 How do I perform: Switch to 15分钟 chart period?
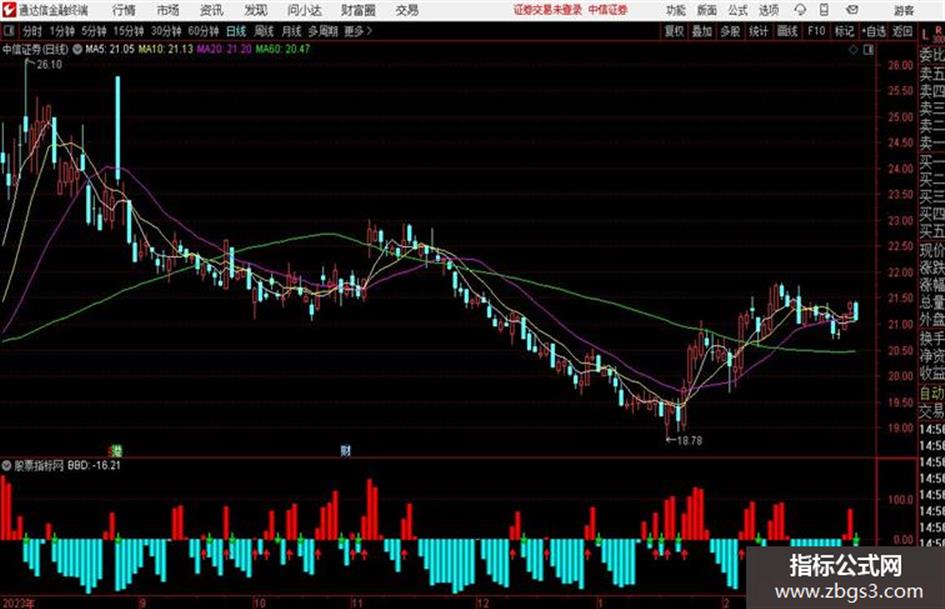[x=129, y=31]
